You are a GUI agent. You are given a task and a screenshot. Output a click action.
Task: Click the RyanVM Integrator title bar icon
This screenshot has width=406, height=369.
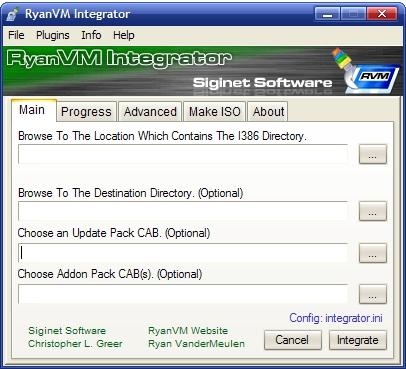(13, 14)
